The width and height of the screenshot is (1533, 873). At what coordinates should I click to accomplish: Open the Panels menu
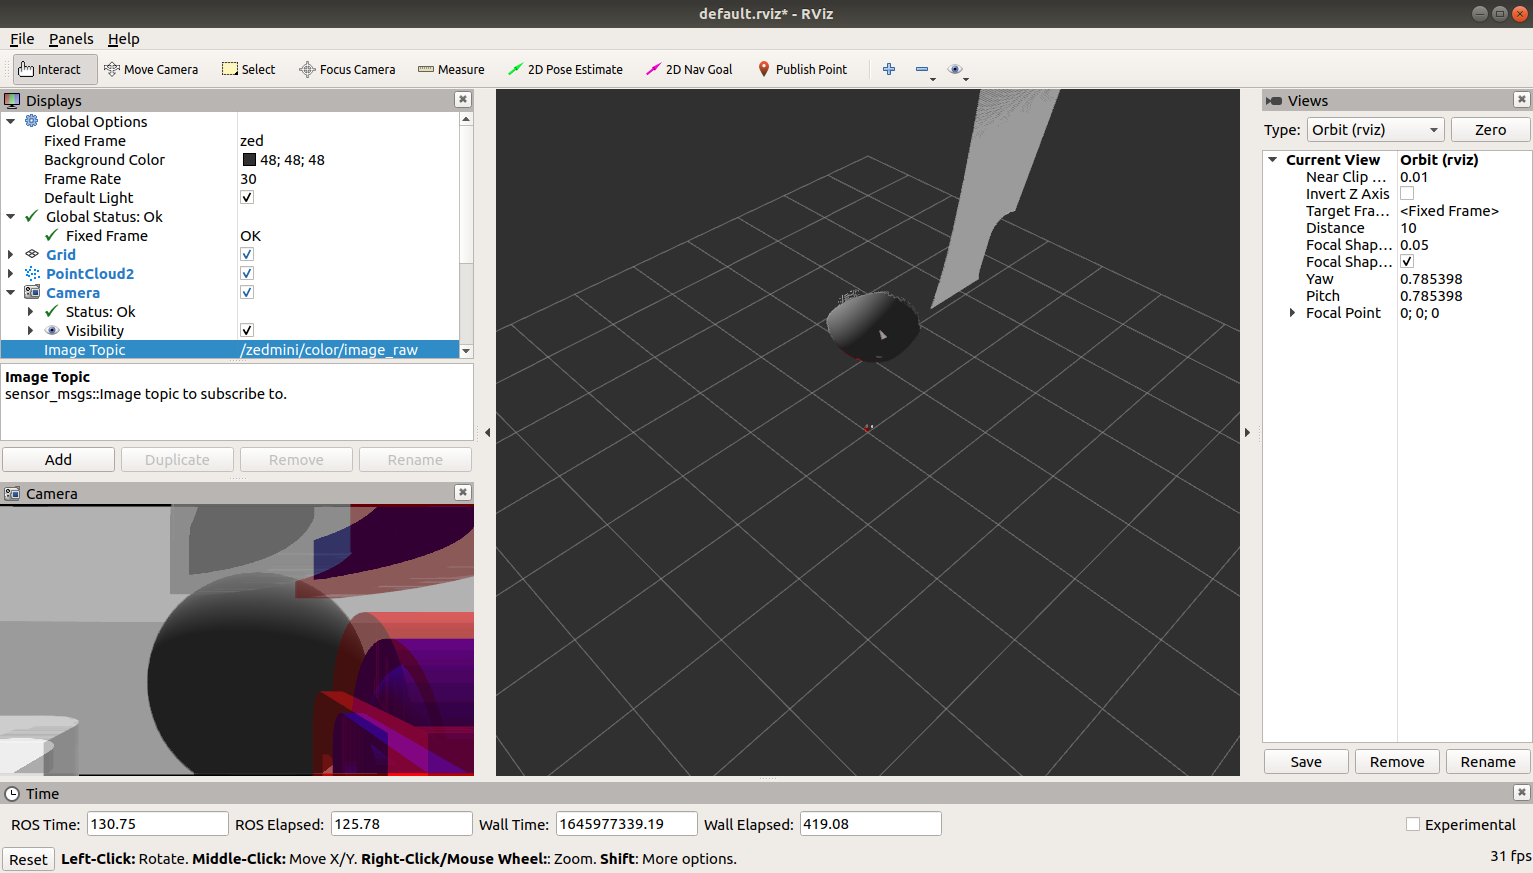tap(71, 38)
